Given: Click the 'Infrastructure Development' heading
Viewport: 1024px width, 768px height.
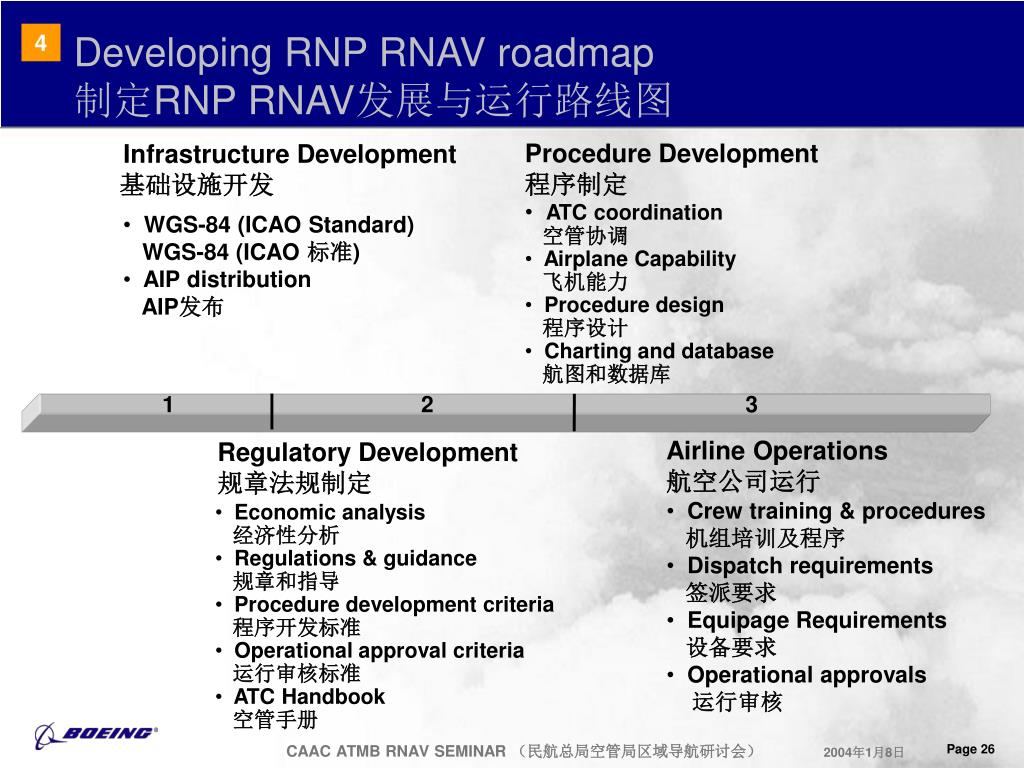Looking at the screenshot, I should pyautogui.click(x=289, y=155).
